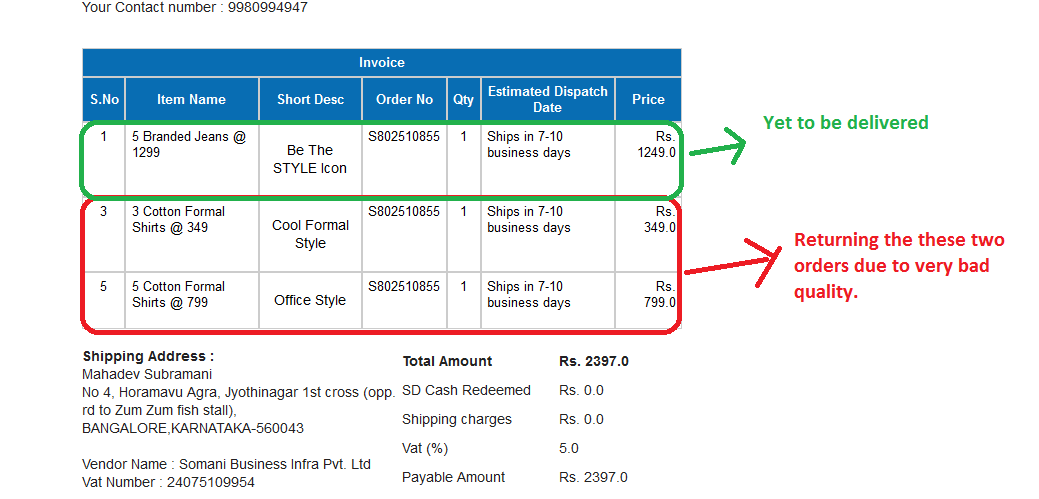Image resolution: width=1039 pixels, height=499 pixels.
Task: Click the Short Desc column header
Action: click(x=310, y=99)
